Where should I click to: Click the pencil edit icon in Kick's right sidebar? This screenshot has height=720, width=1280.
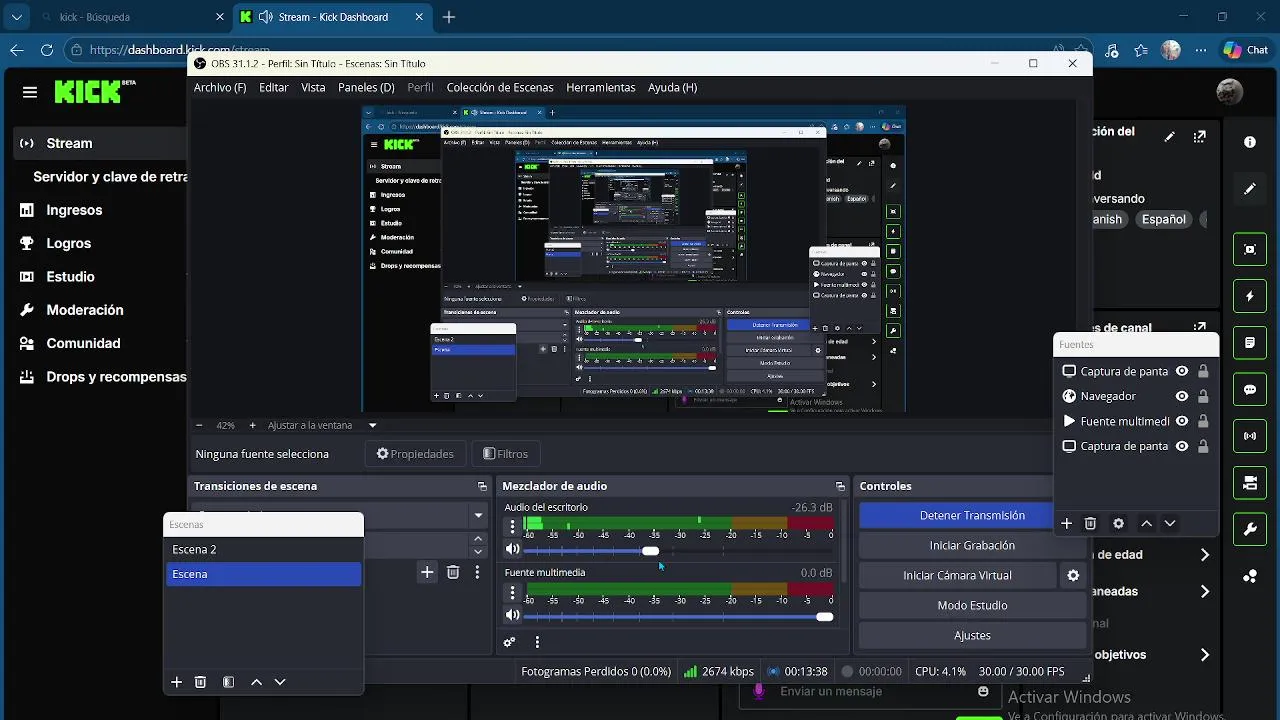point(1250,188)
